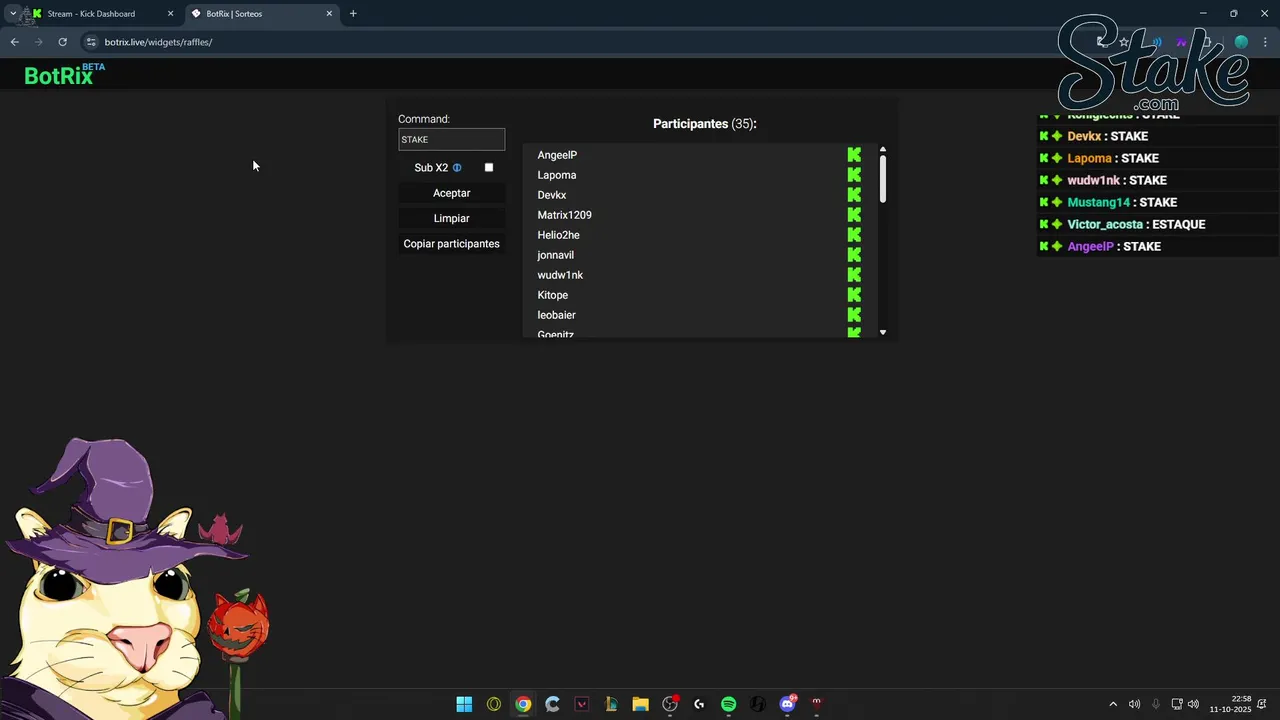Open Chrome profile avatar

(1241, 42)
